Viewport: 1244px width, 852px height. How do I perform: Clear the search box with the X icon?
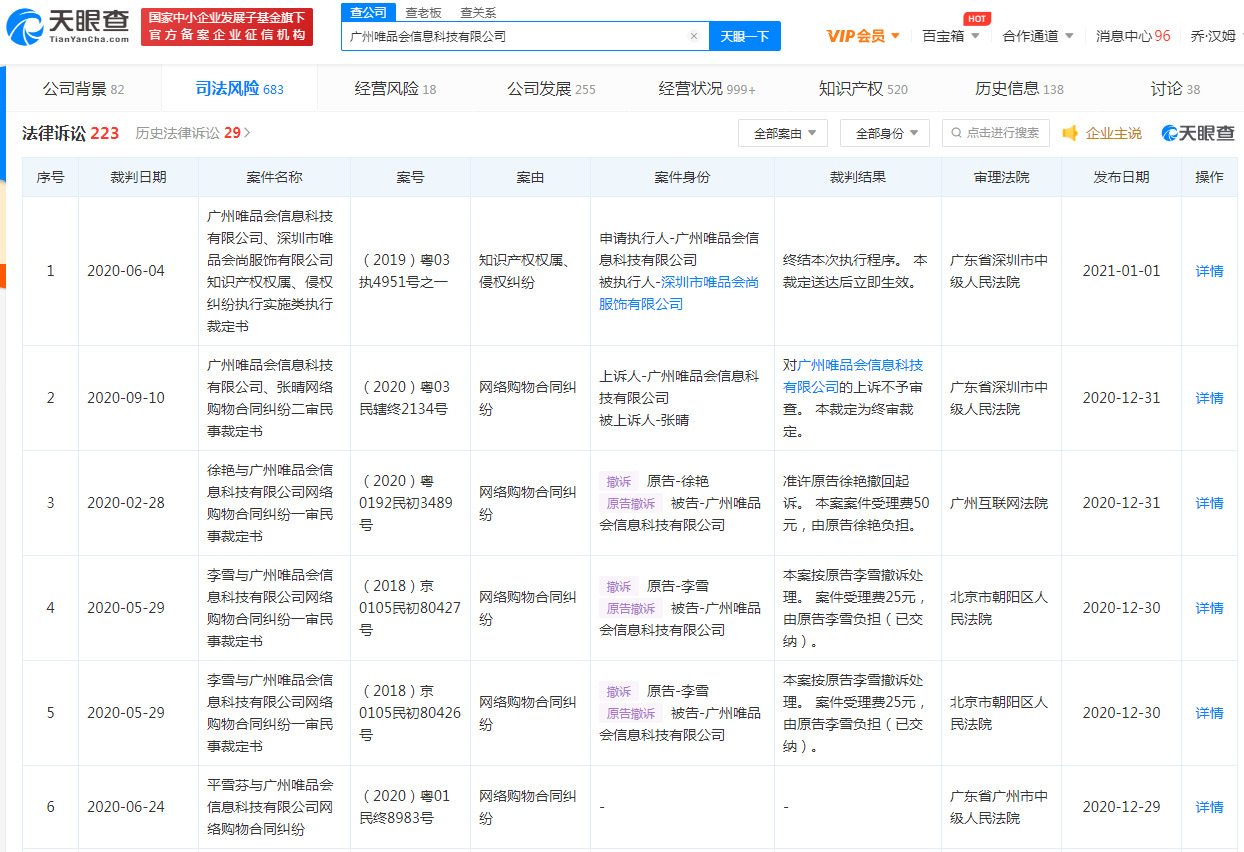[694, 36]
